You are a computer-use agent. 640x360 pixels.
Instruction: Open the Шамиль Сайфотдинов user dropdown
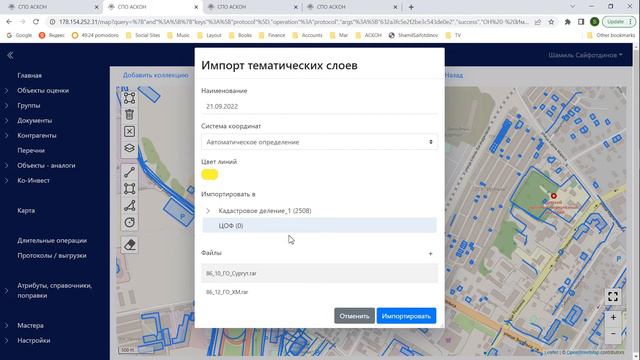pyautogui.click(x=585, y=55)
